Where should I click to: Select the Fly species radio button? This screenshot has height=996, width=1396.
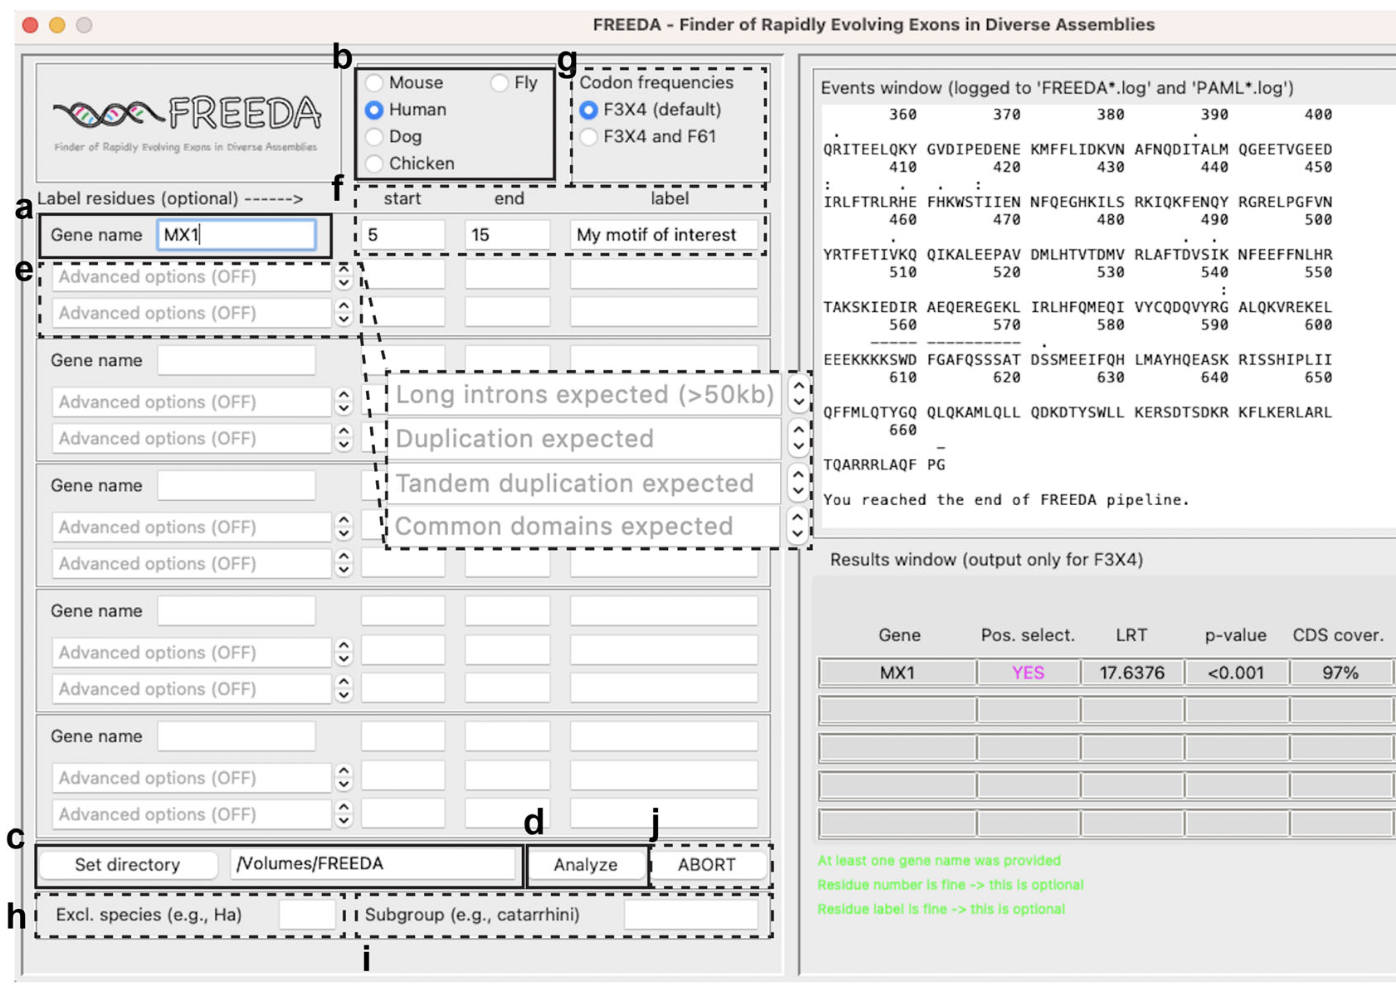[x=499, y=83]
